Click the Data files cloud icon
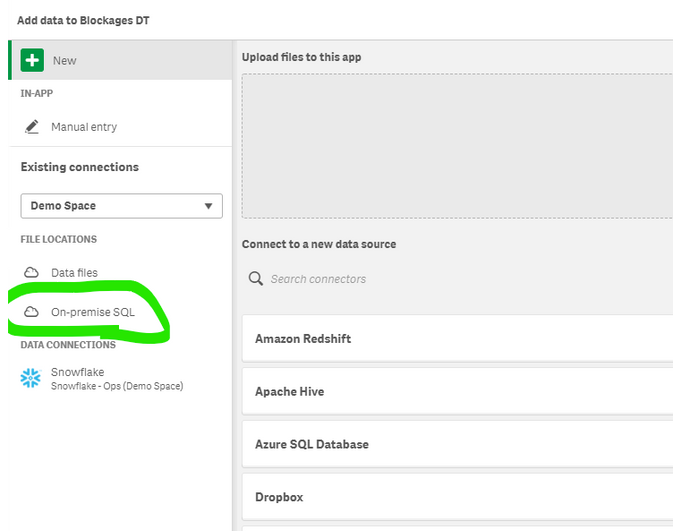 [x=32, y=272]
